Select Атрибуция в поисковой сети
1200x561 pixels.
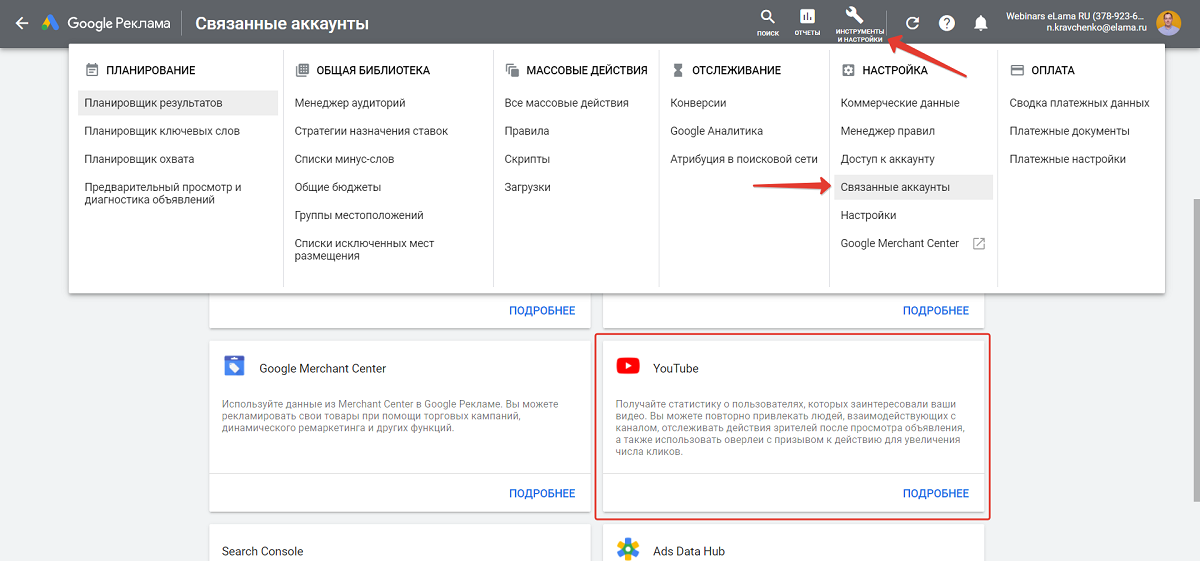click(744, 159)
